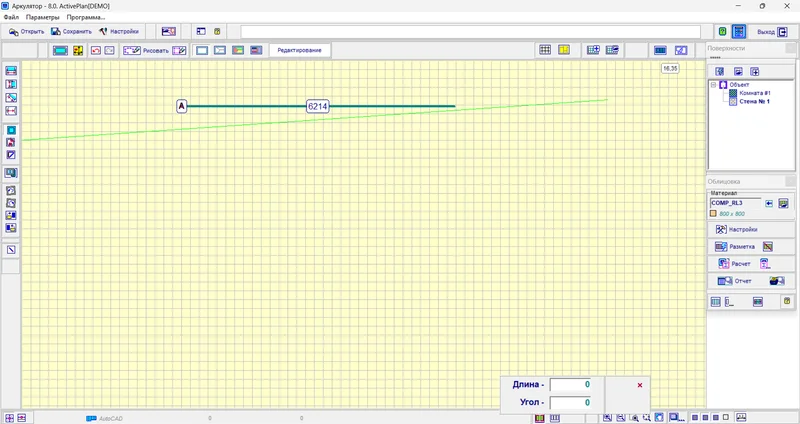Screen dimensions: 800x424
Task: Select Стена № 1 in the tree
Action: pos(754,101)
